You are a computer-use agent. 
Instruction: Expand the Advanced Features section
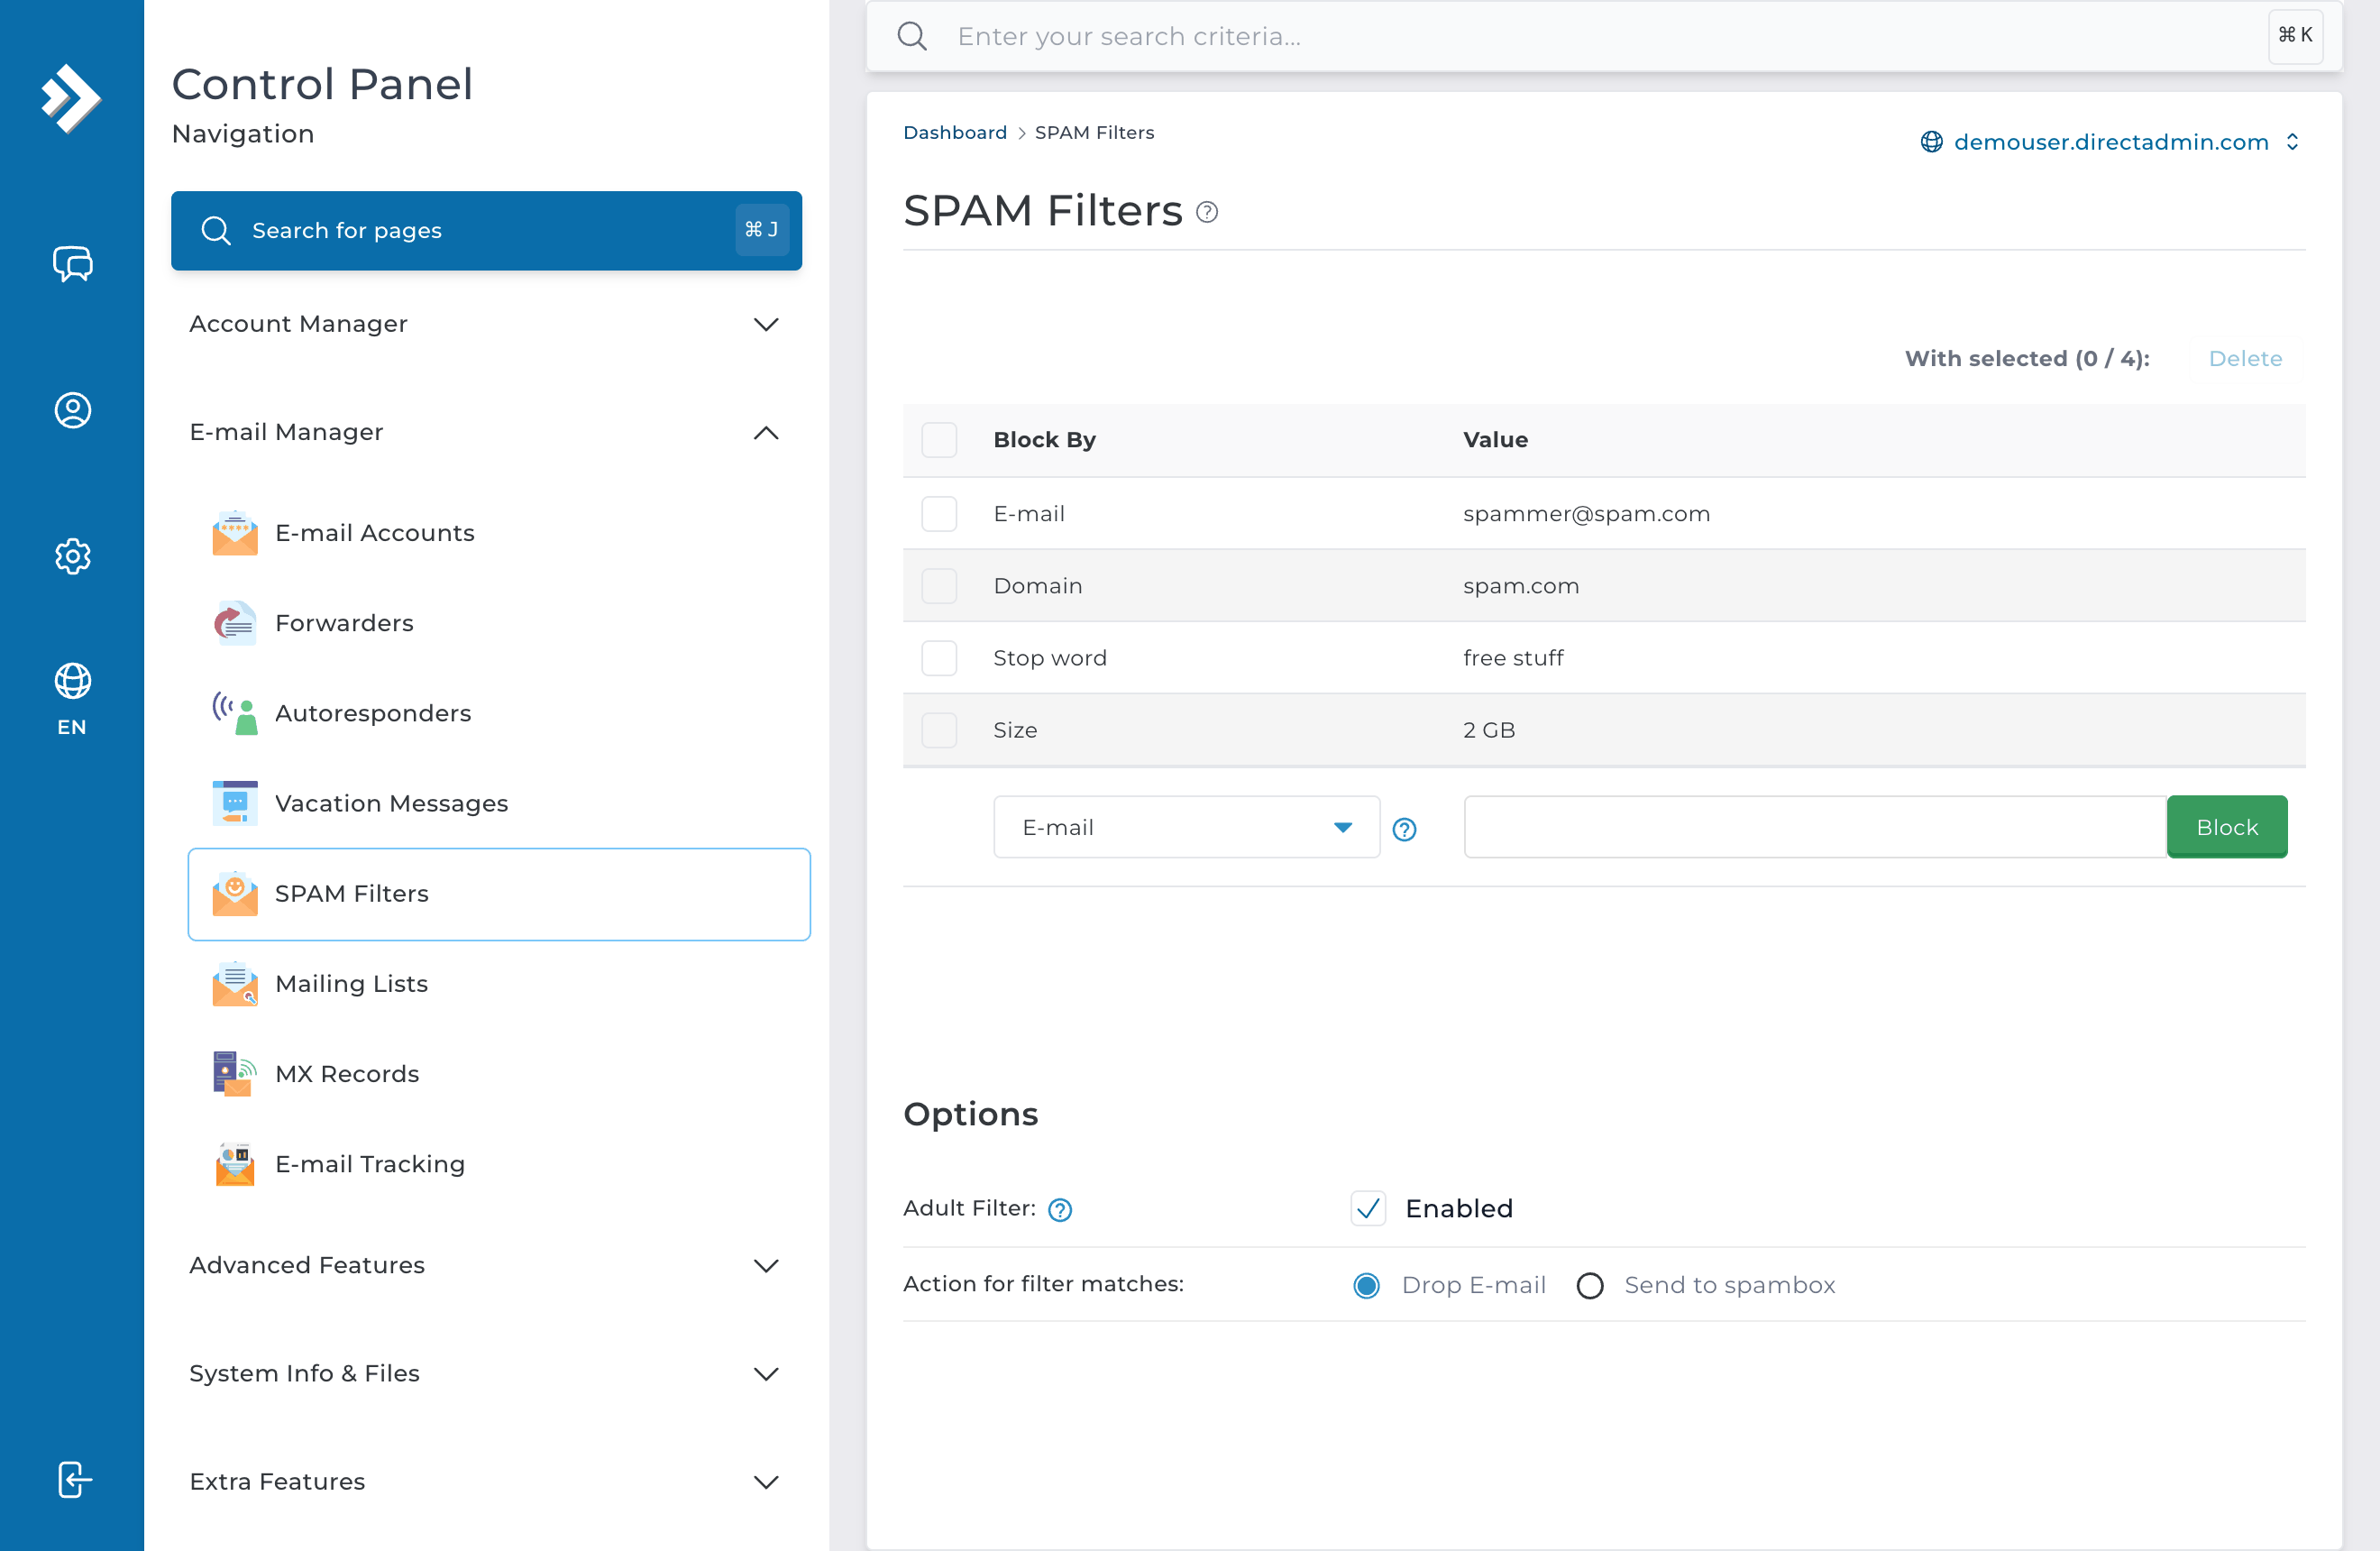(486, 1266)
